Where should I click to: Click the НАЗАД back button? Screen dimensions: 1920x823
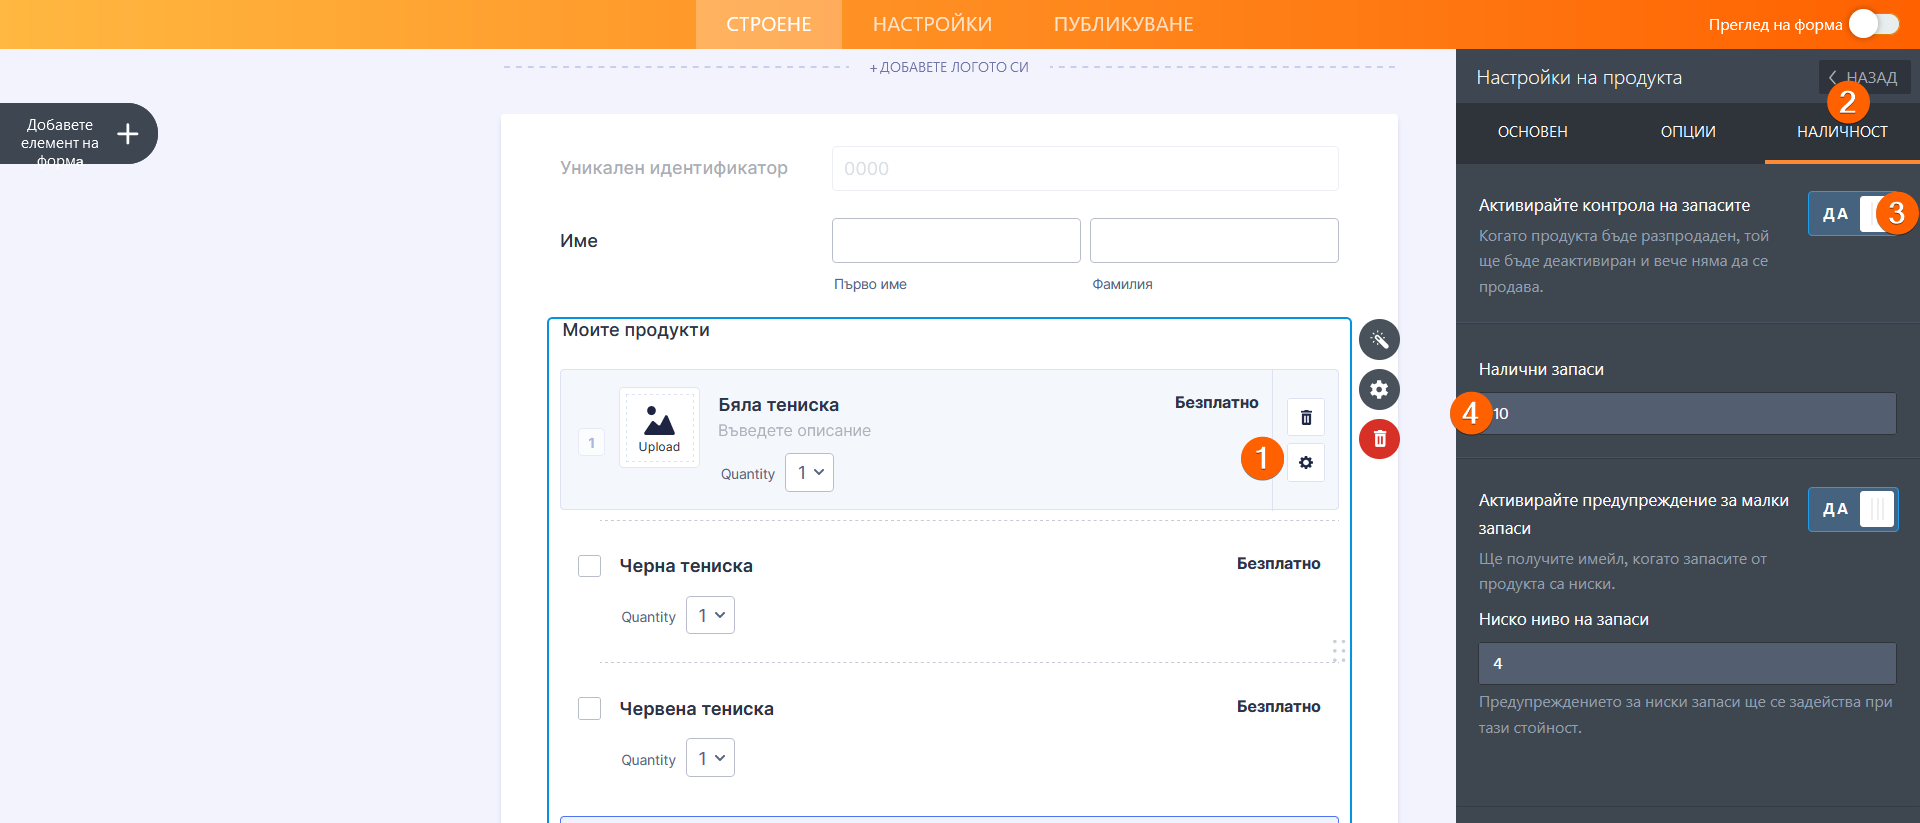[1864, 77]
